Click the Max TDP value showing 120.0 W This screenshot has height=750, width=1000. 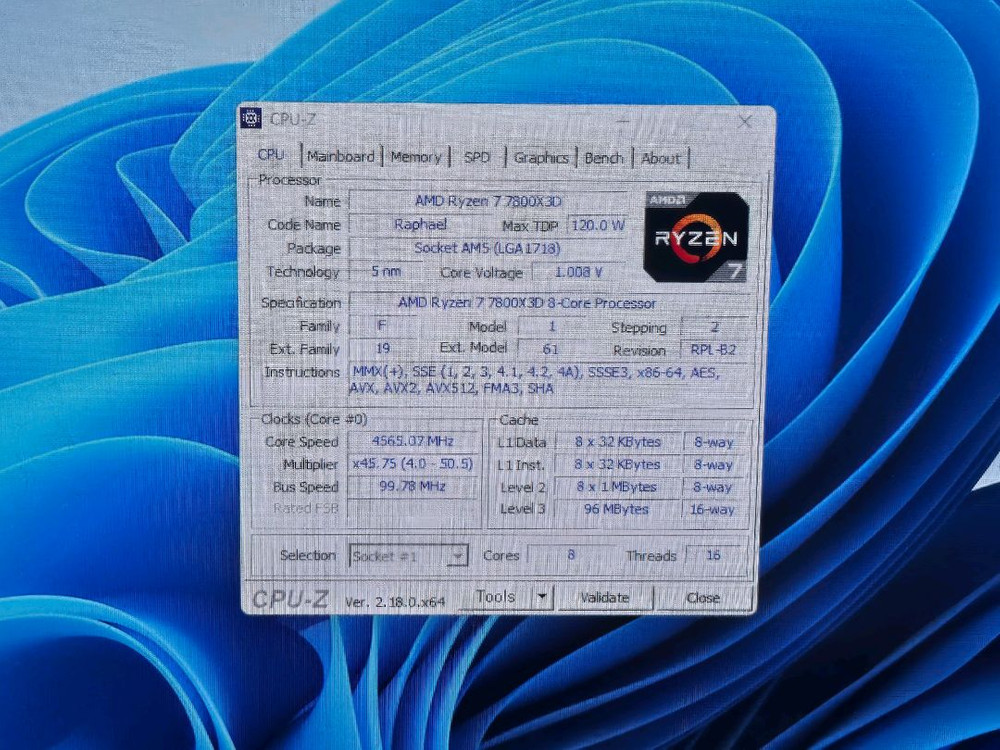[x=597, y=225]
